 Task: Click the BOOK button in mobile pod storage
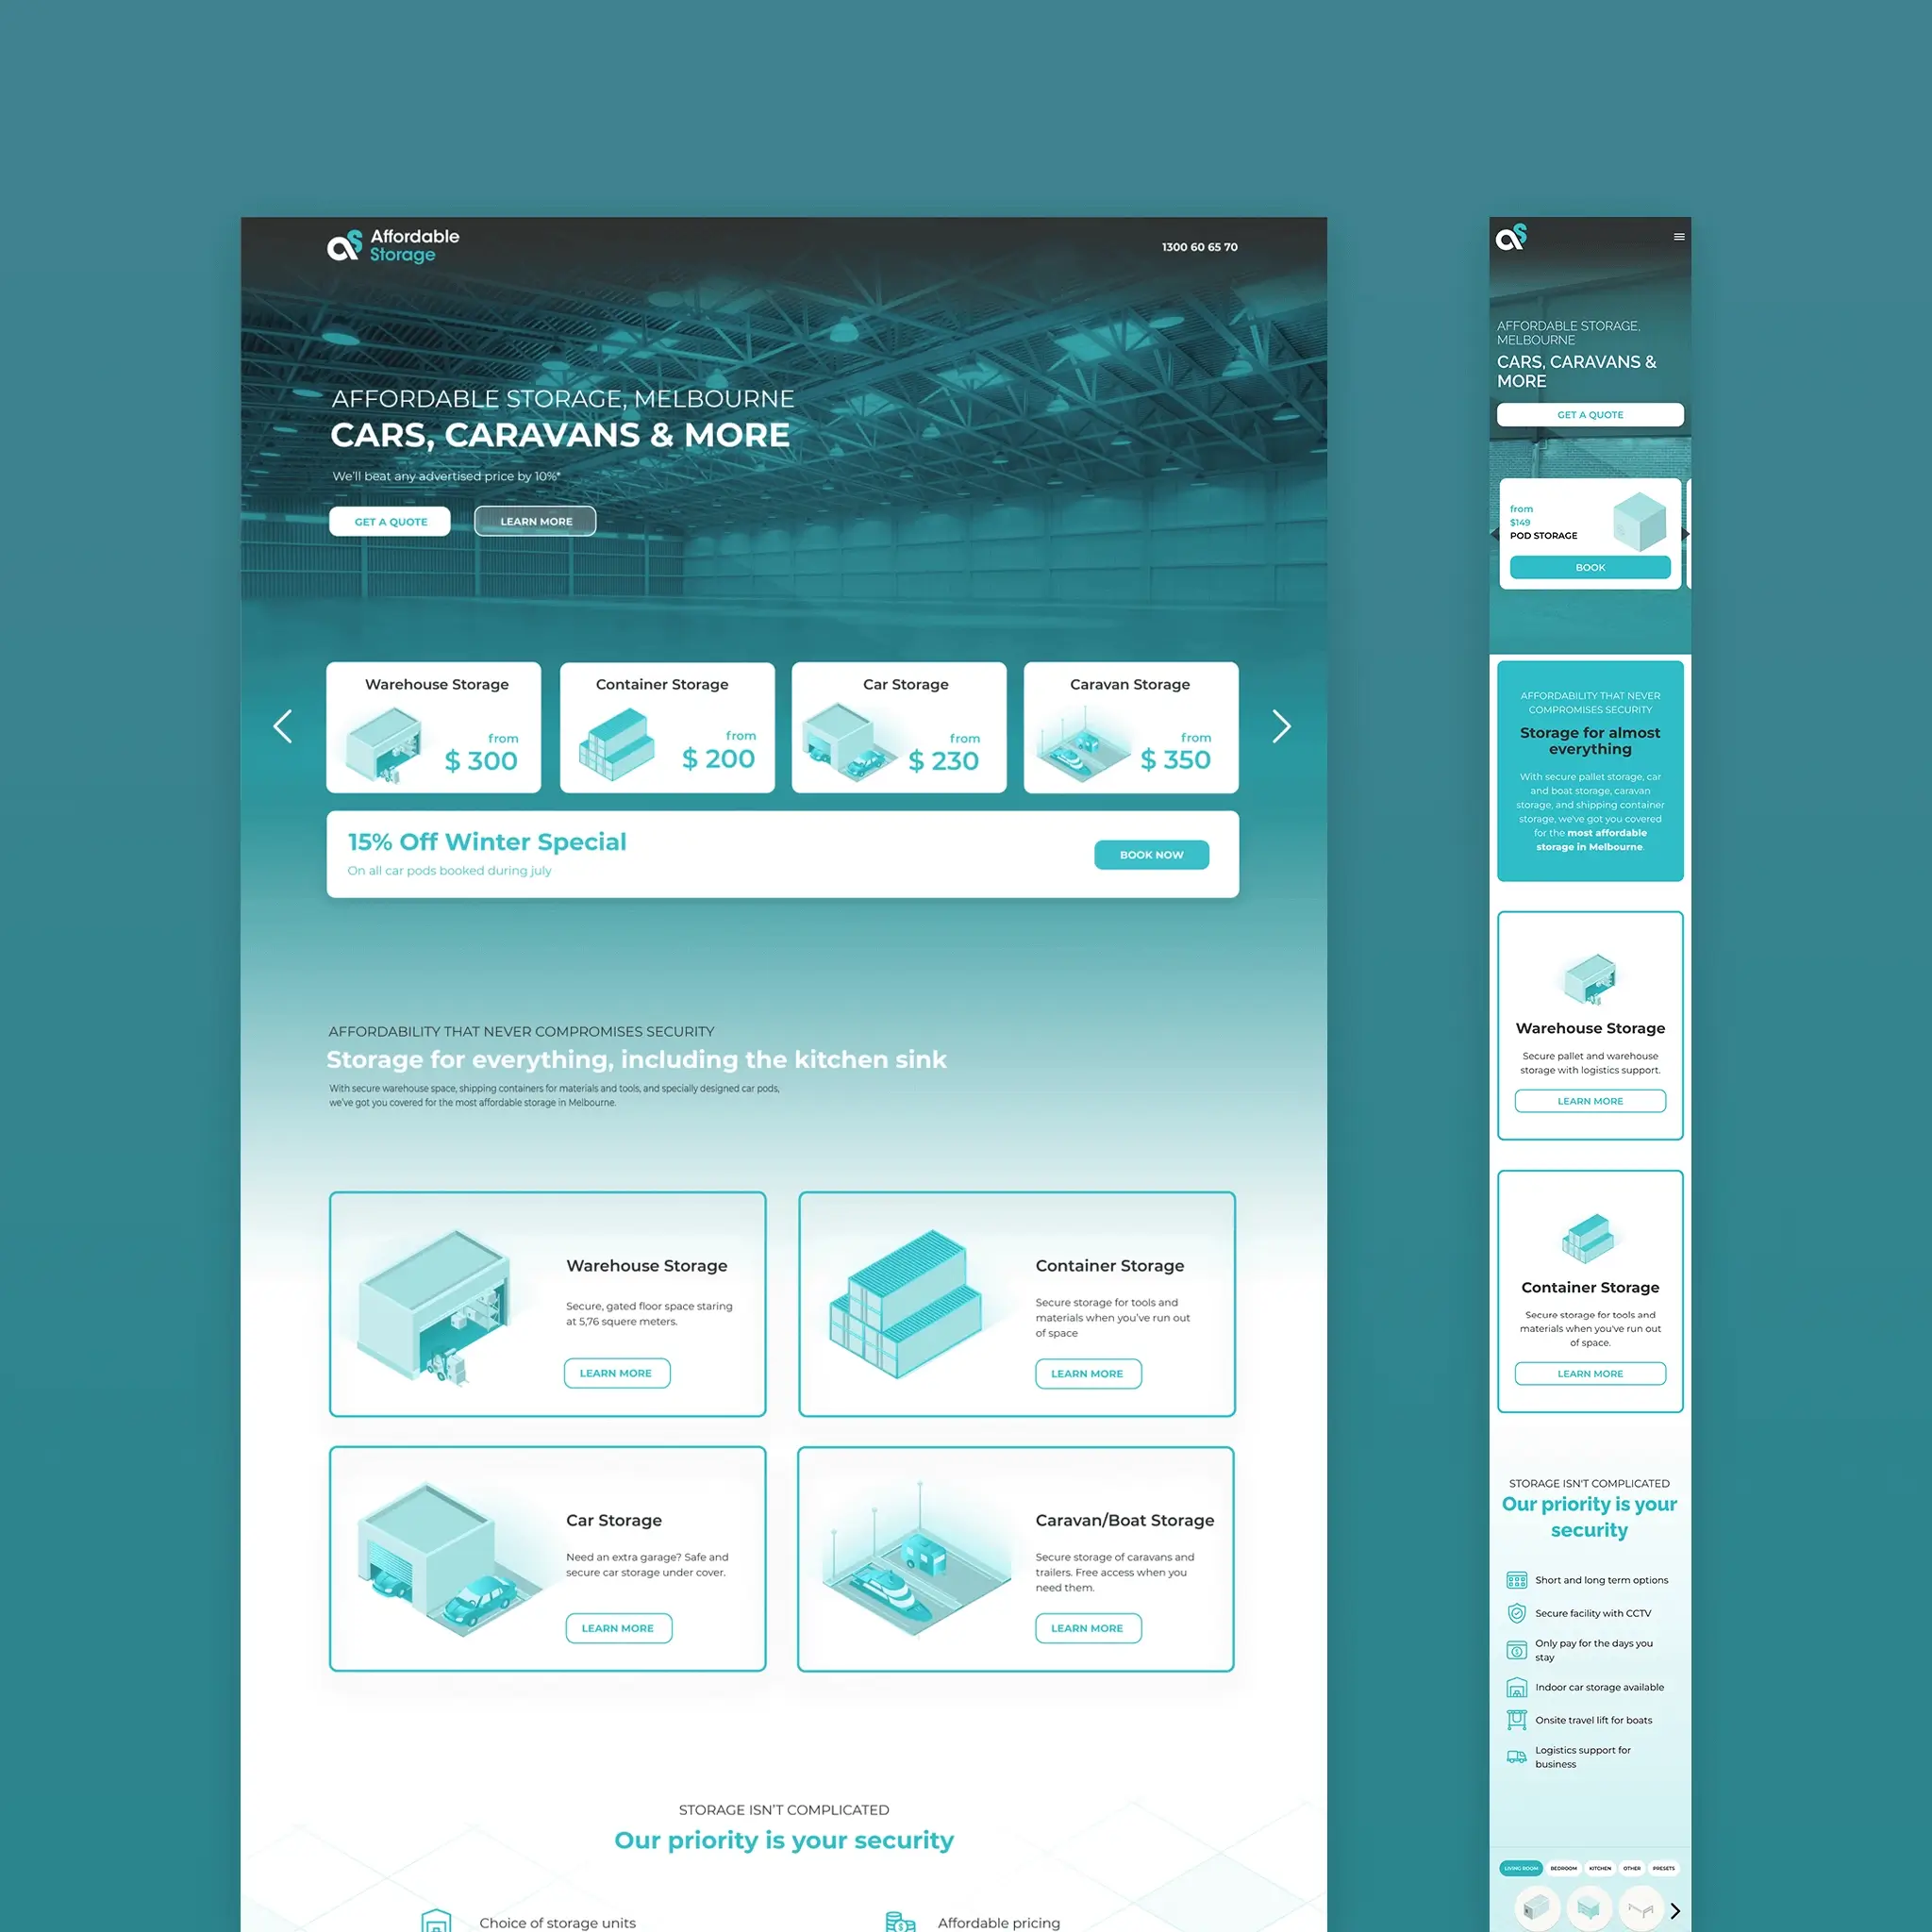1589,566
